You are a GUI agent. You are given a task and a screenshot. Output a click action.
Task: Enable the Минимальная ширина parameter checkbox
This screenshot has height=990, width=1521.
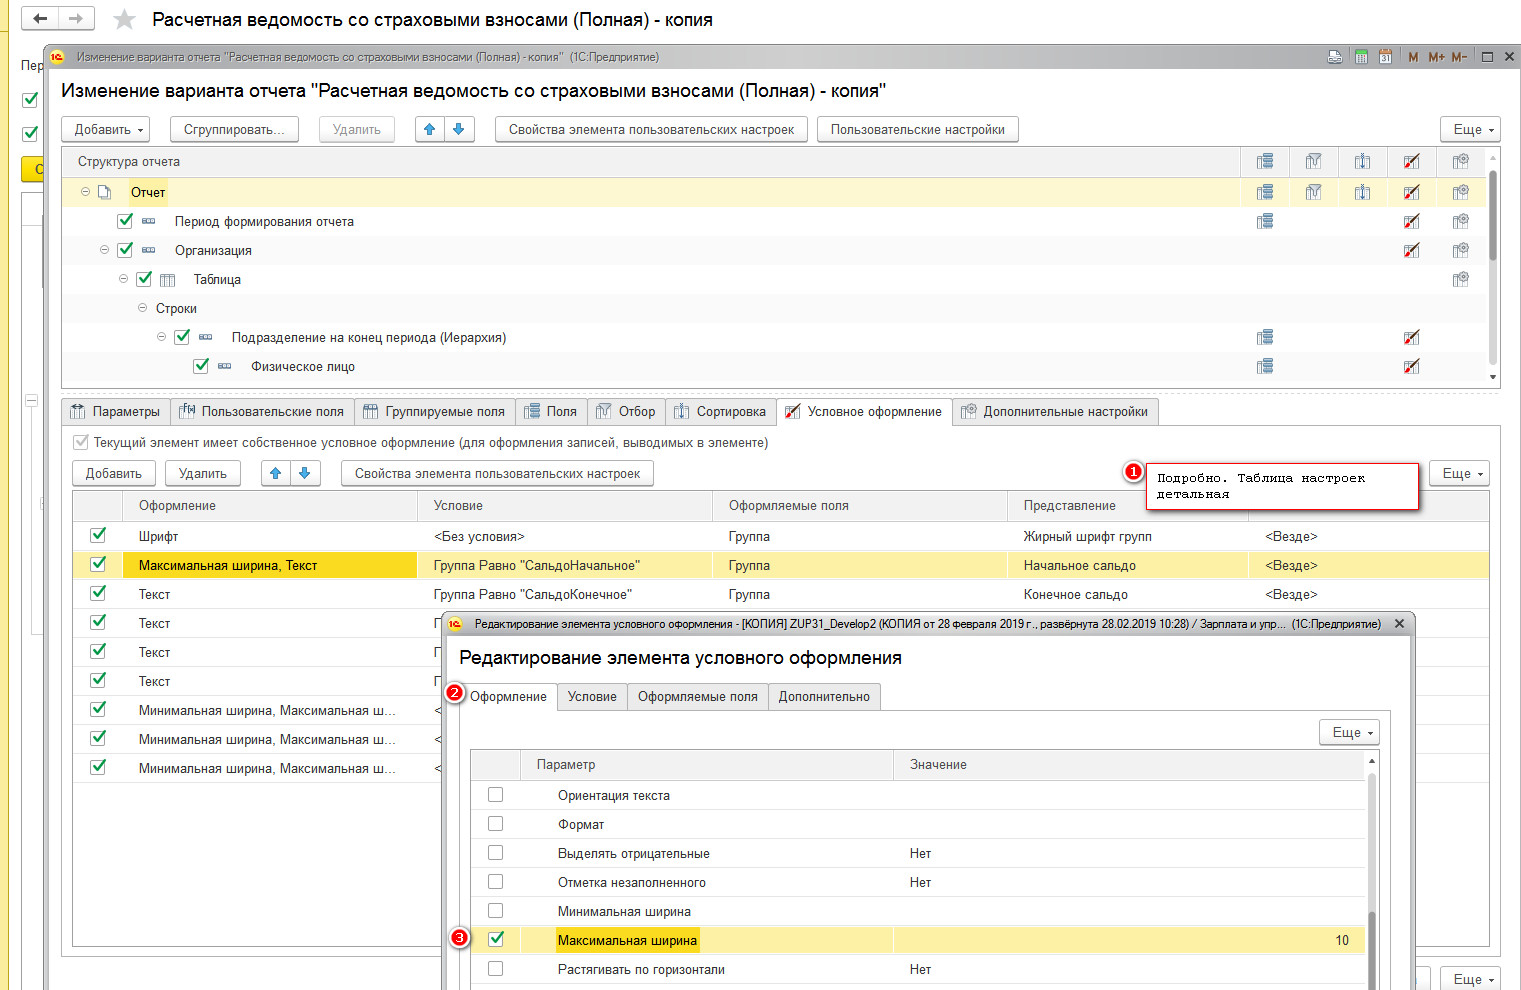496,911
